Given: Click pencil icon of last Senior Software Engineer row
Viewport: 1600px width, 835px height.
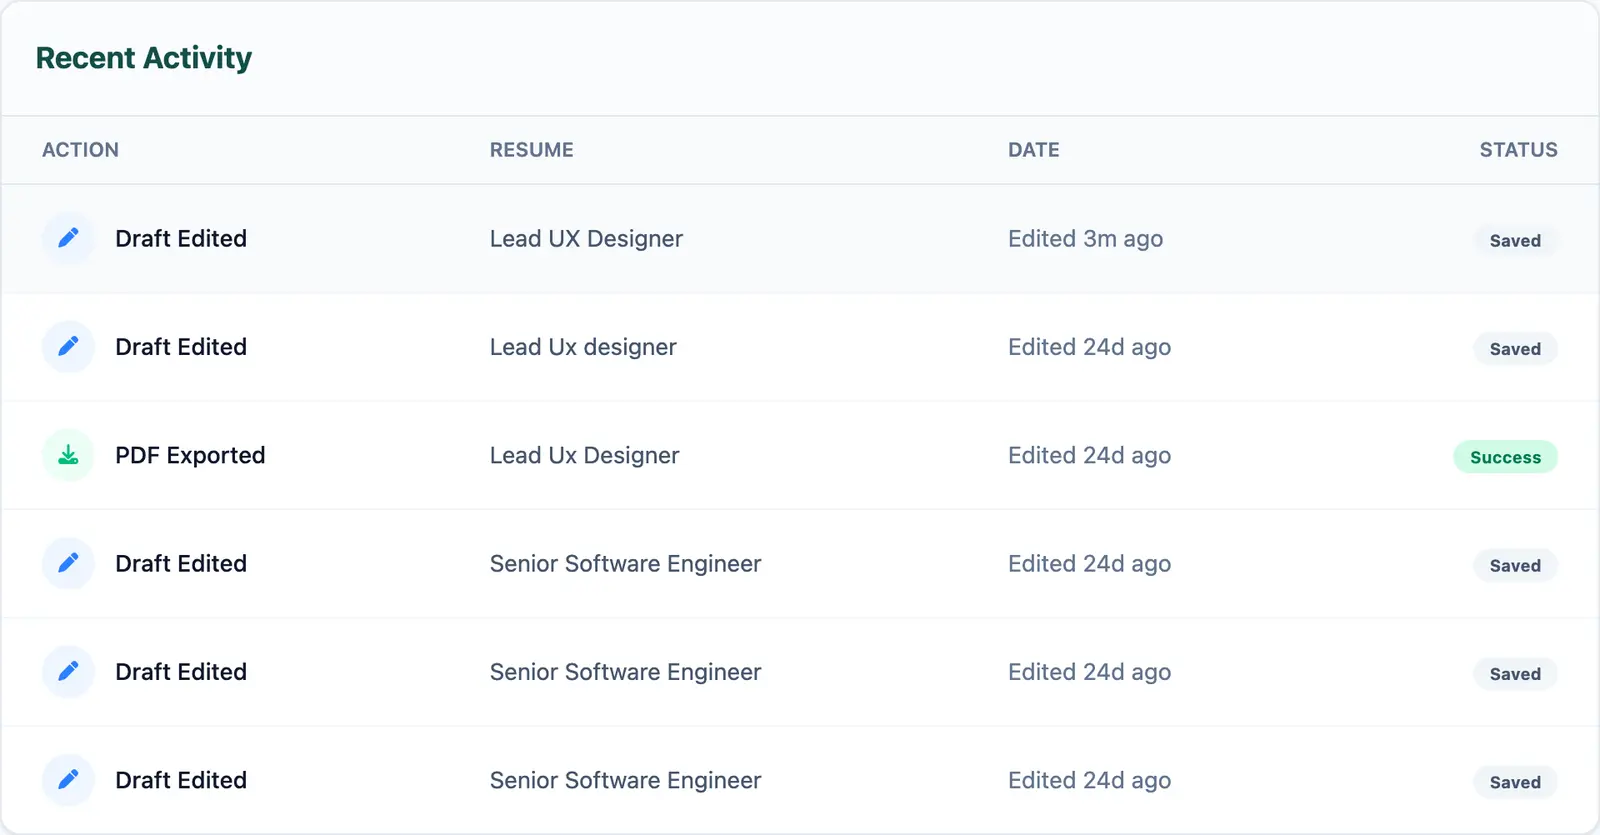Looking at the screenshot, I should pyautogui.click(x=68, y=780).
